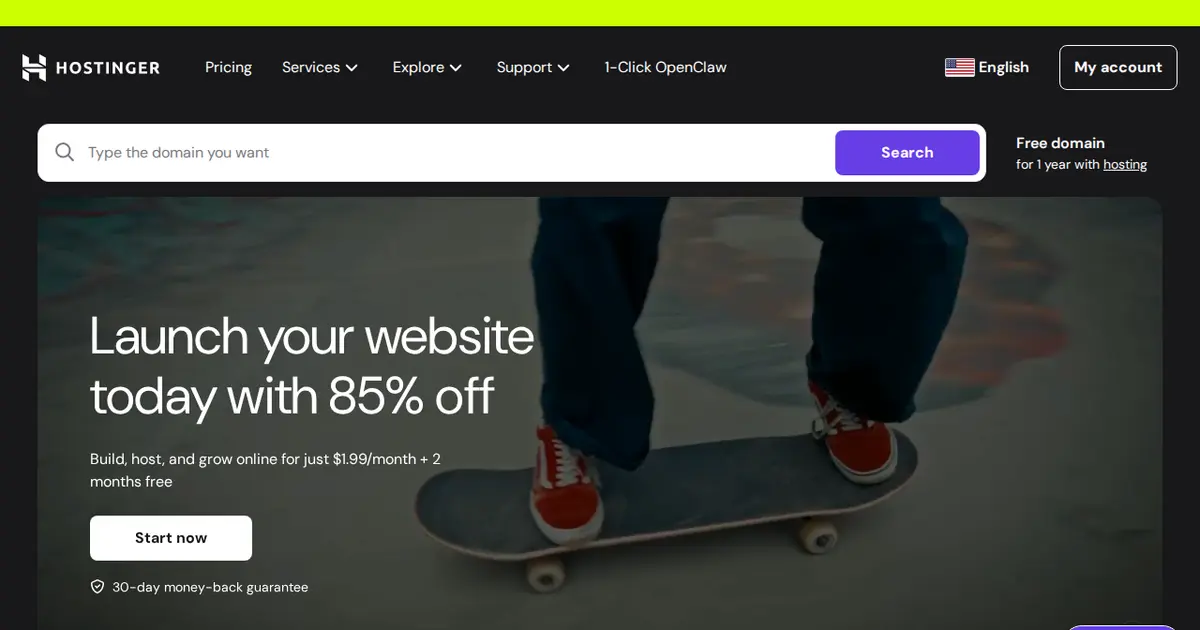This screenshot has height=630, width=1200.
Task: Click the lime green announcement banner
Action: point(600,13)
